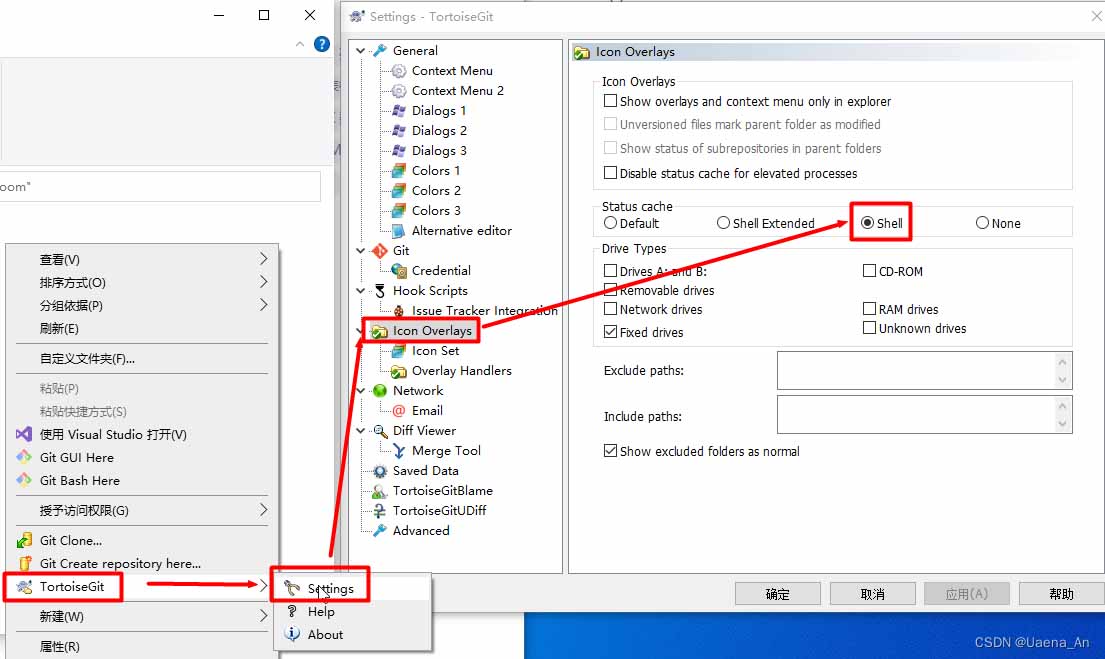This screenshot has width=1105, height=659.
Task: Click the Explorer search box
Action: 160,187
